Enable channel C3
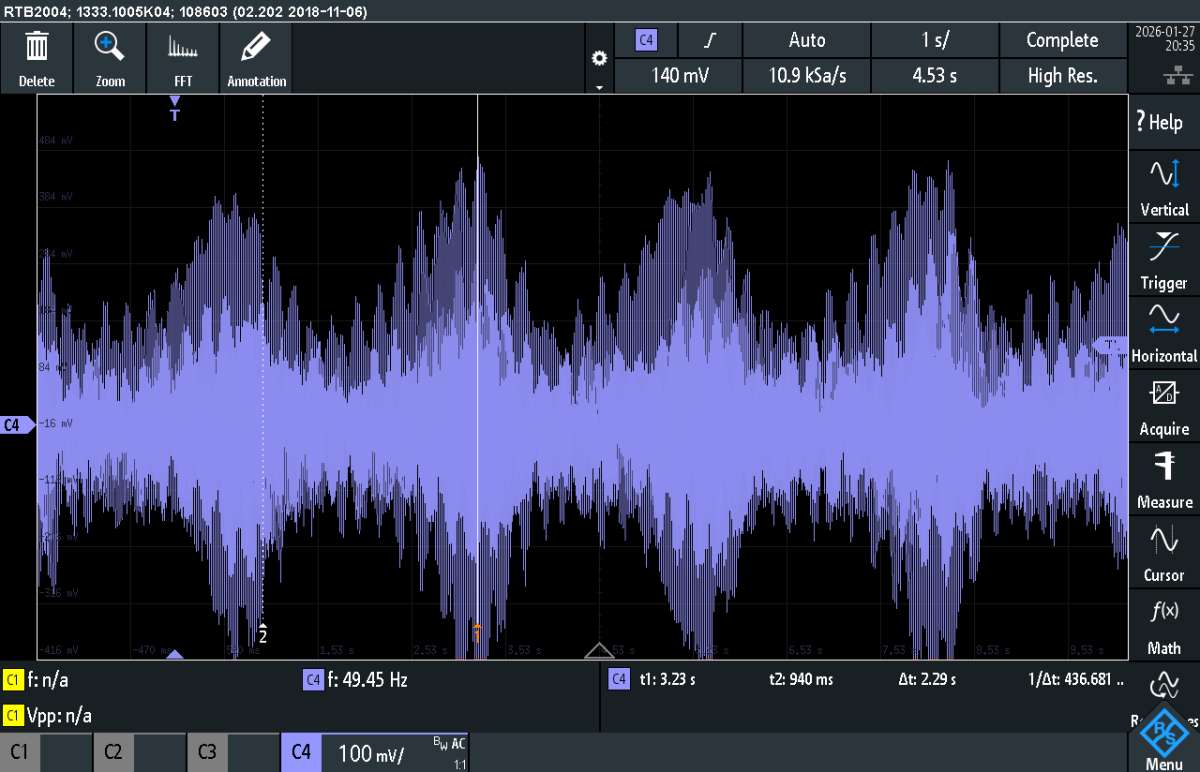The width and height of the screenshot is (1200, 772). coord(234,752)
